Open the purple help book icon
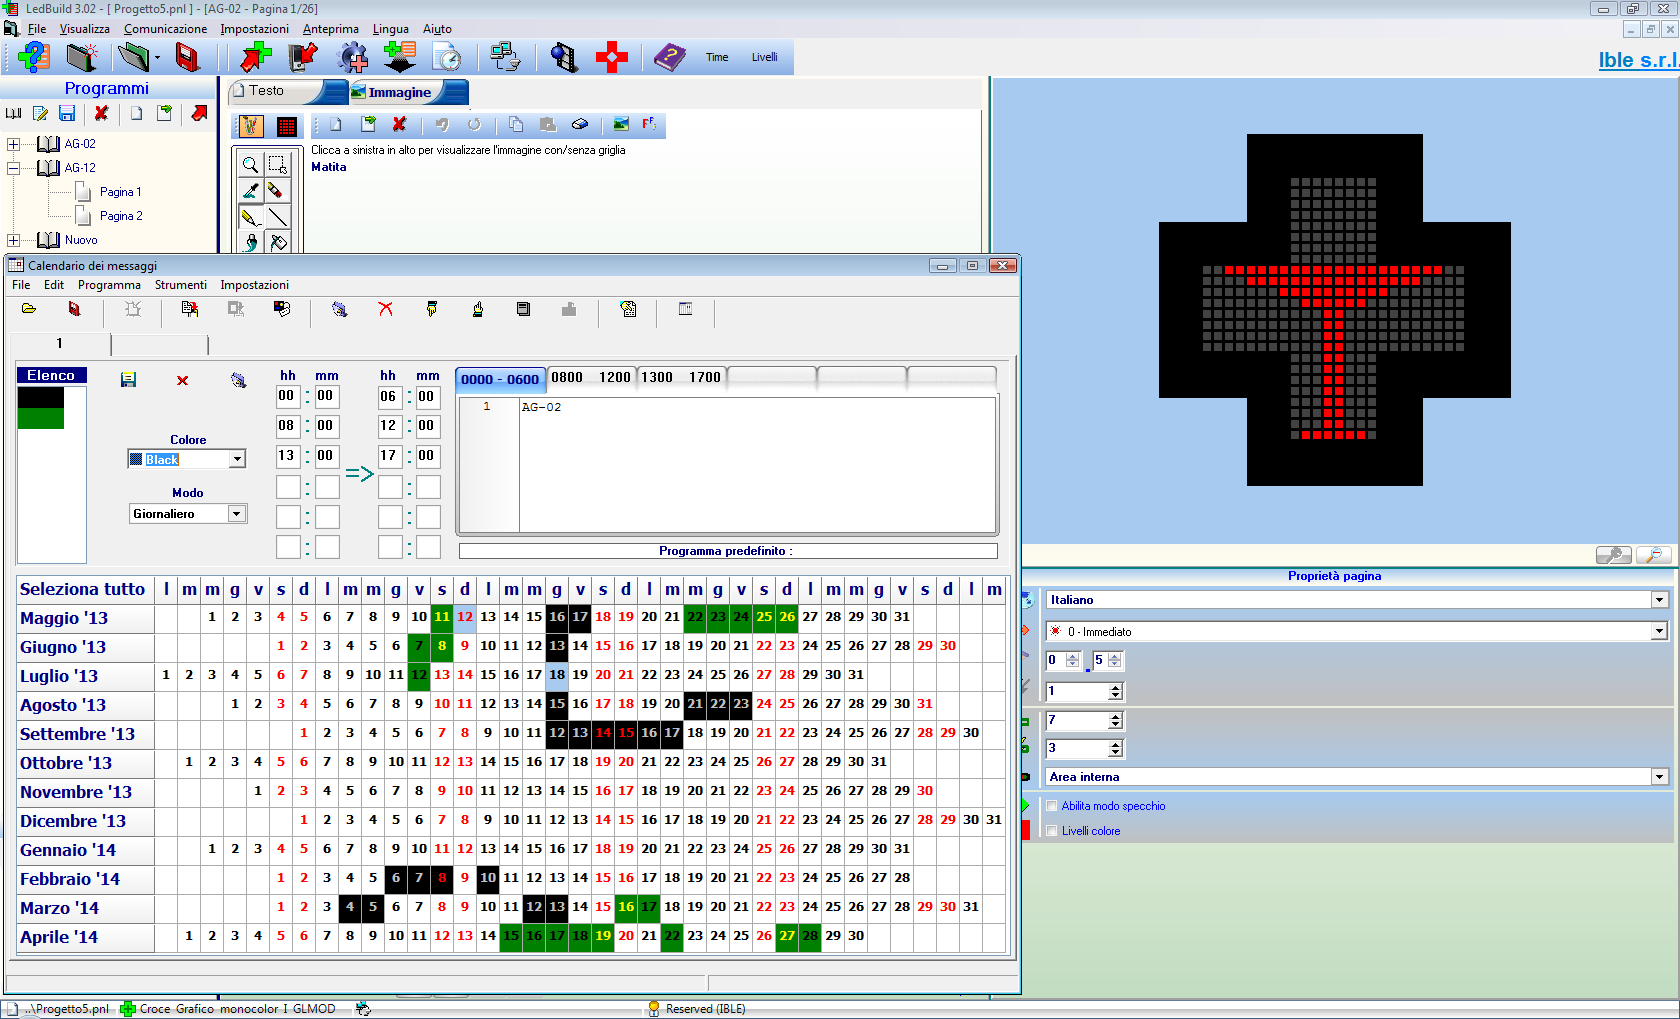The width and height of the screenshot is (1680, 1019). pyautogui.click(x=669, y=57)
